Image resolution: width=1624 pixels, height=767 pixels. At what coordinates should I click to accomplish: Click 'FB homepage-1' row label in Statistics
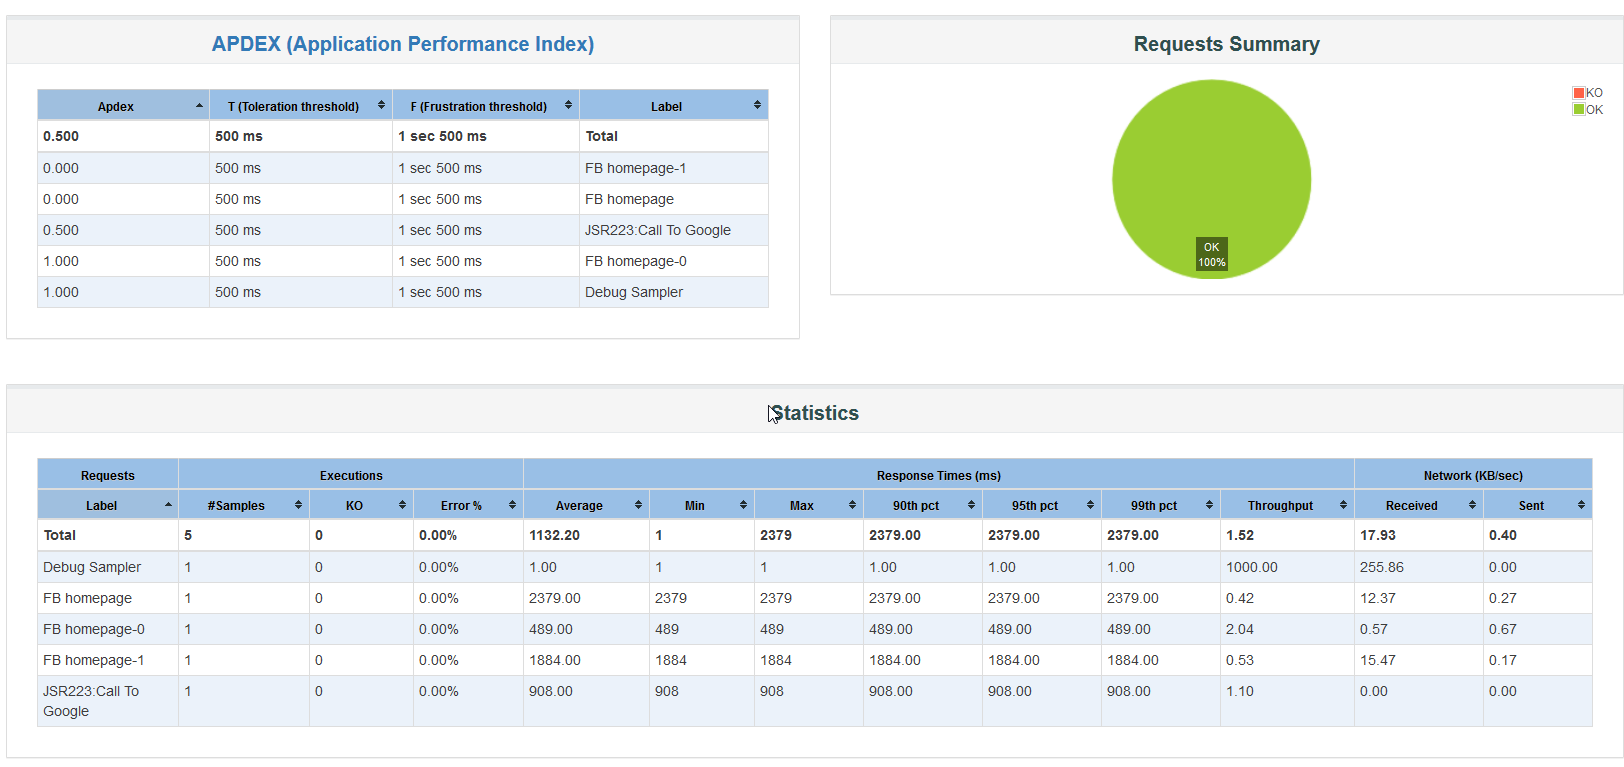pos(94,660)
